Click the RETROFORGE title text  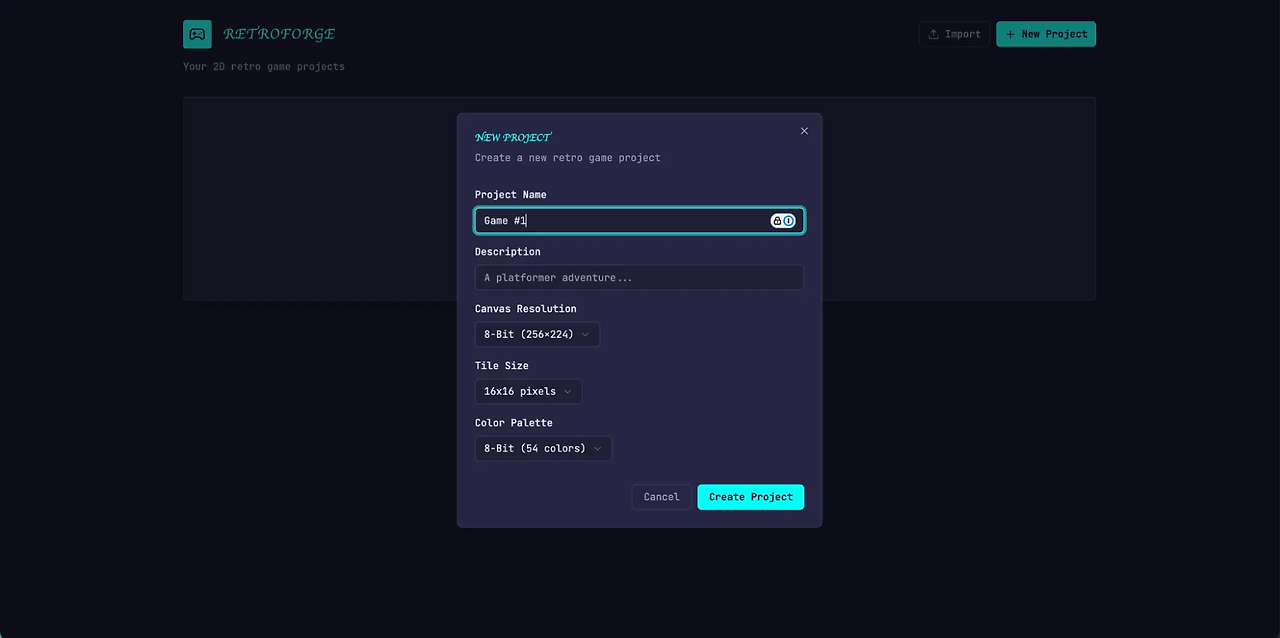pyautogui.click(x=279, y=34)
